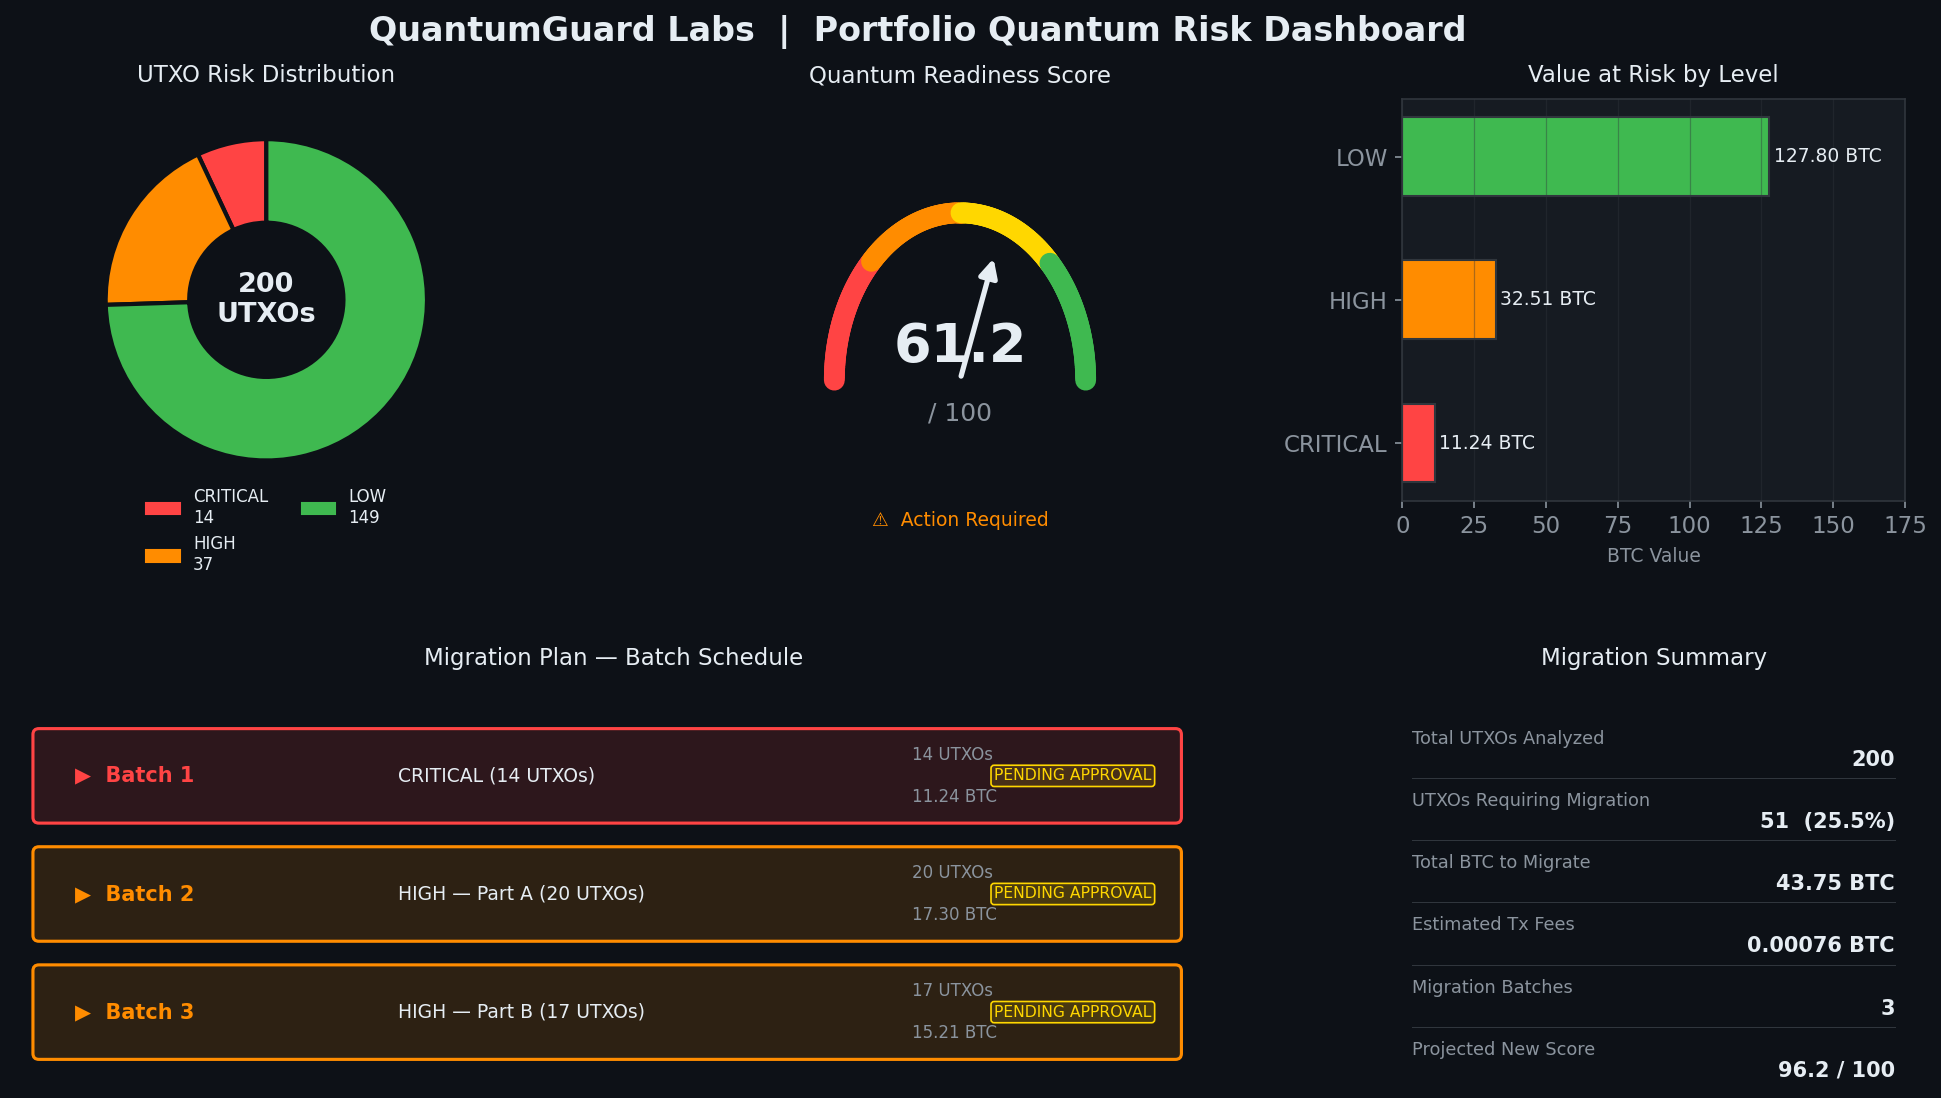Toggle PENDING APPROVAL on Batch 3

pos(1072,1012)
